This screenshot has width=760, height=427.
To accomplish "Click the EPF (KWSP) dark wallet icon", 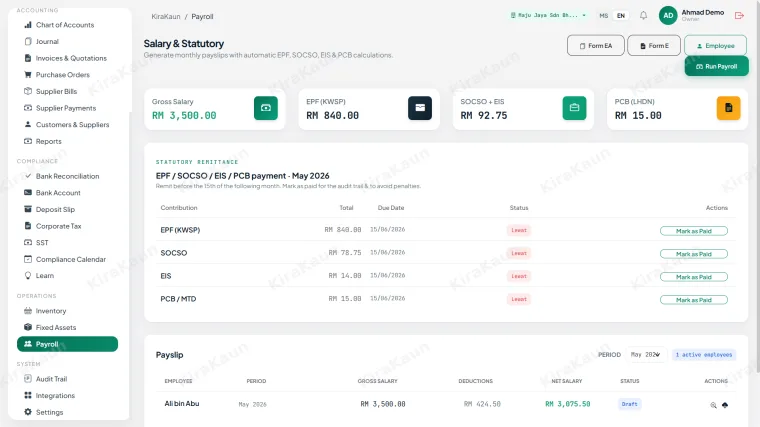I will coord(420,108).
